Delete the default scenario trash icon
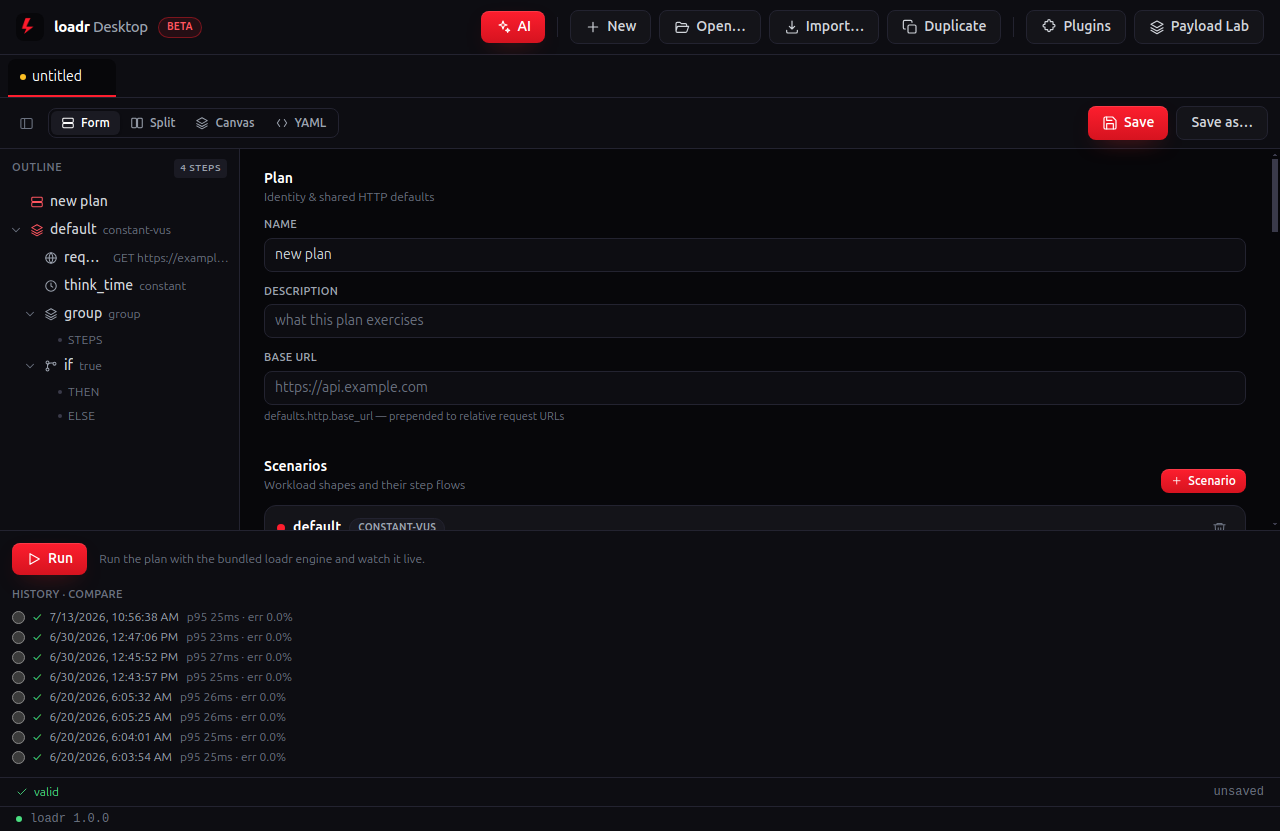The width and height of the screenshot is (1280, 831). coord(1219,526)
